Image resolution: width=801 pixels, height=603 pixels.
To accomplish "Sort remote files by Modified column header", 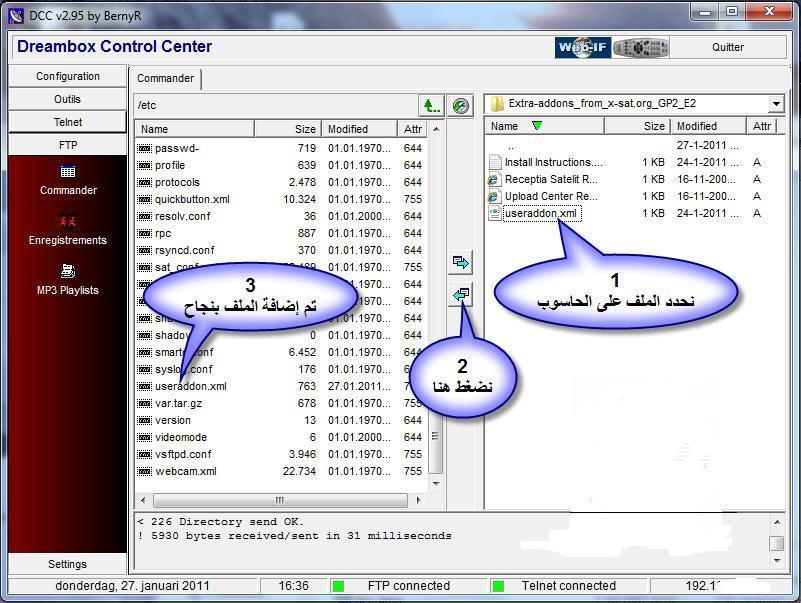I will point(359,129).
